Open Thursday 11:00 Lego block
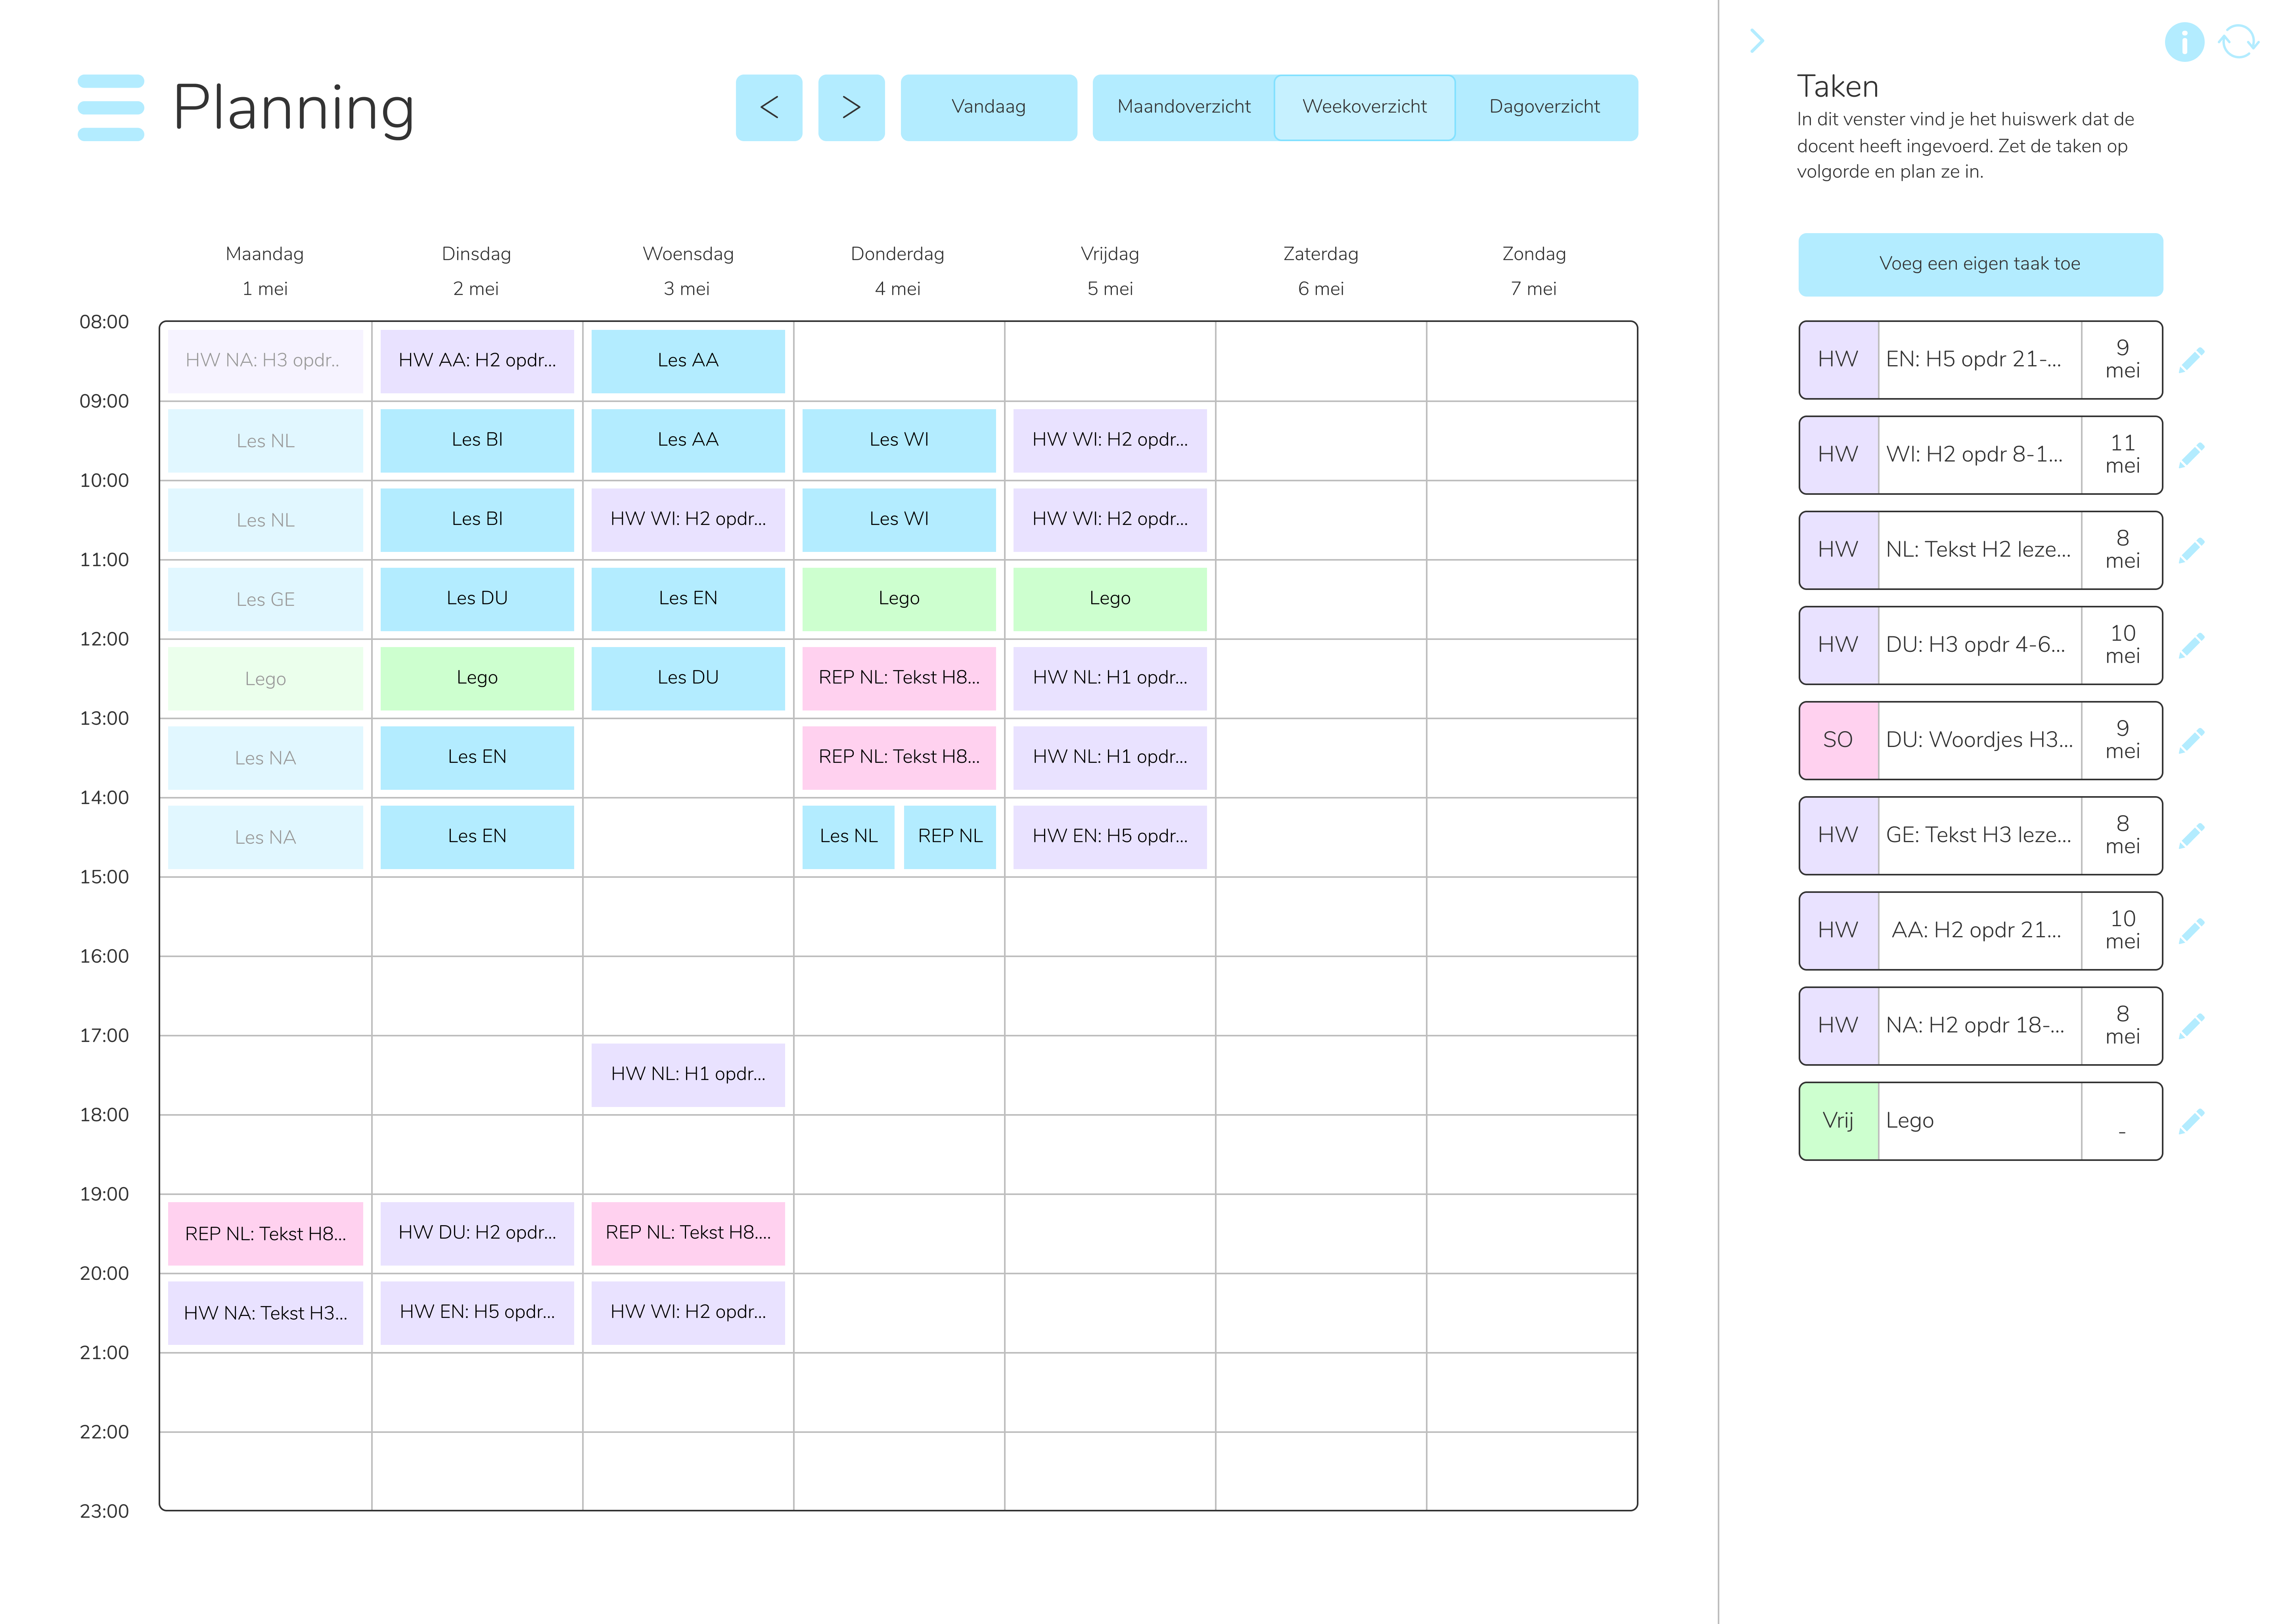The image size is (2284, 1624). point(899,599)
